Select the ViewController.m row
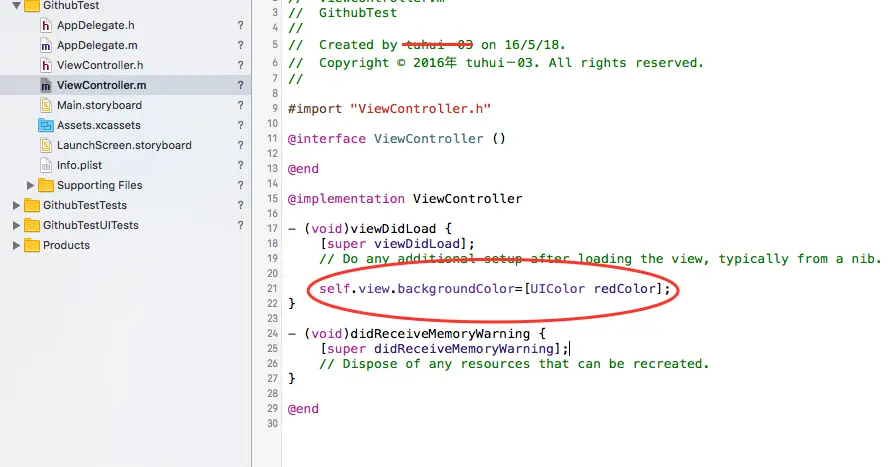The width and height of the screenshot is (892, 467). 125,85
